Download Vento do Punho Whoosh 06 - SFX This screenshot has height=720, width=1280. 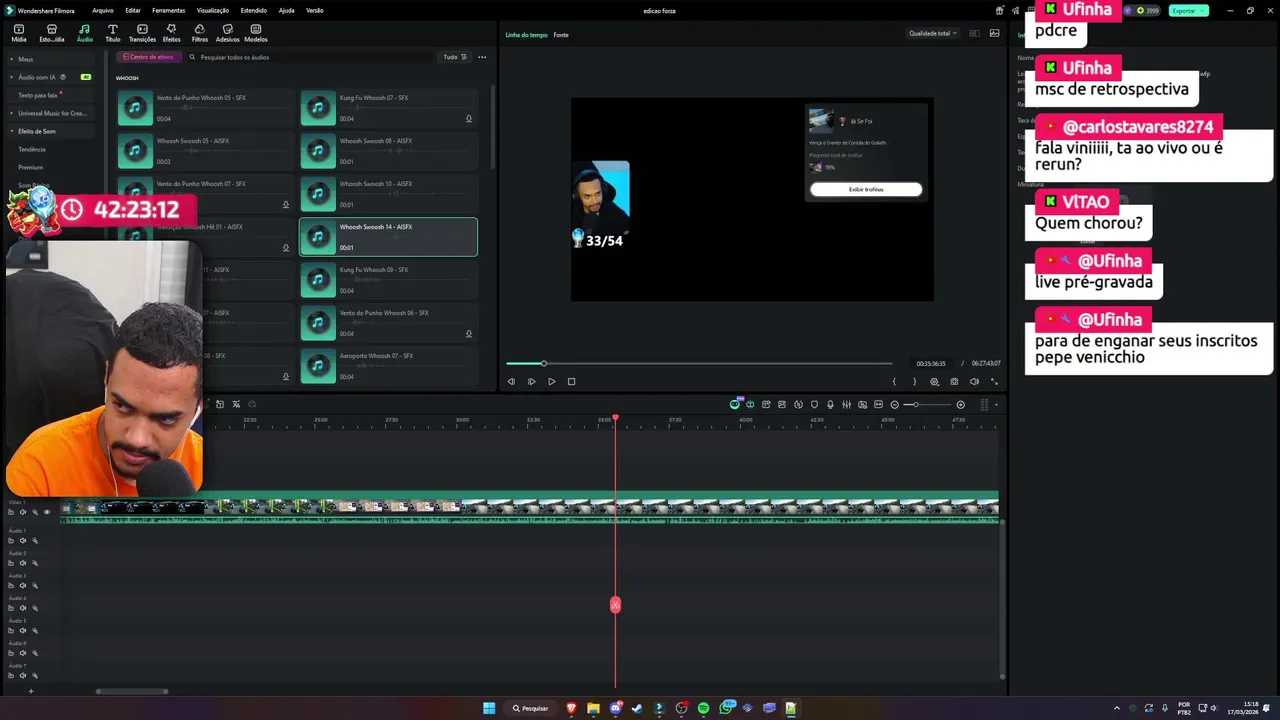click(468, 334)
